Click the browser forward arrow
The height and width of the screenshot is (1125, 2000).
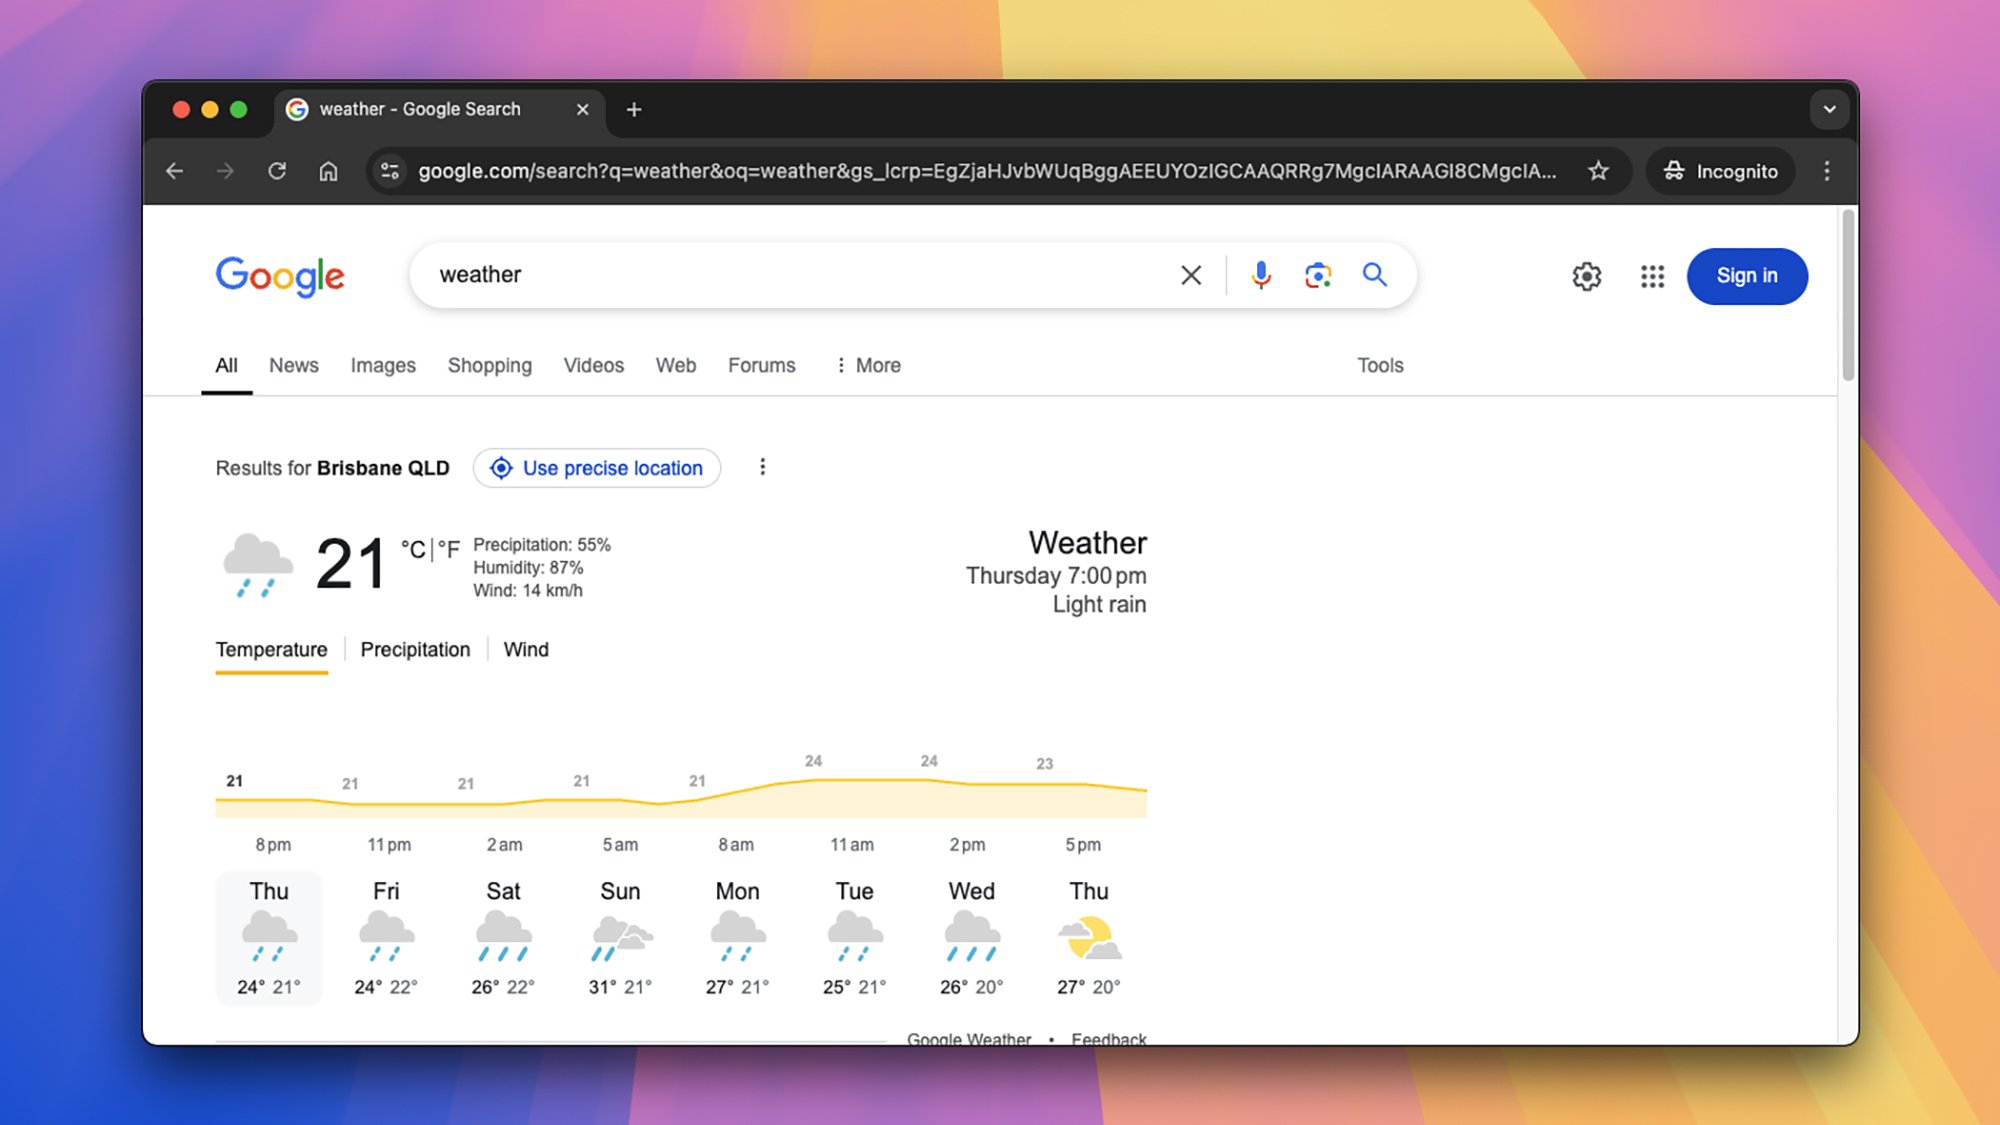click(225, 171)
